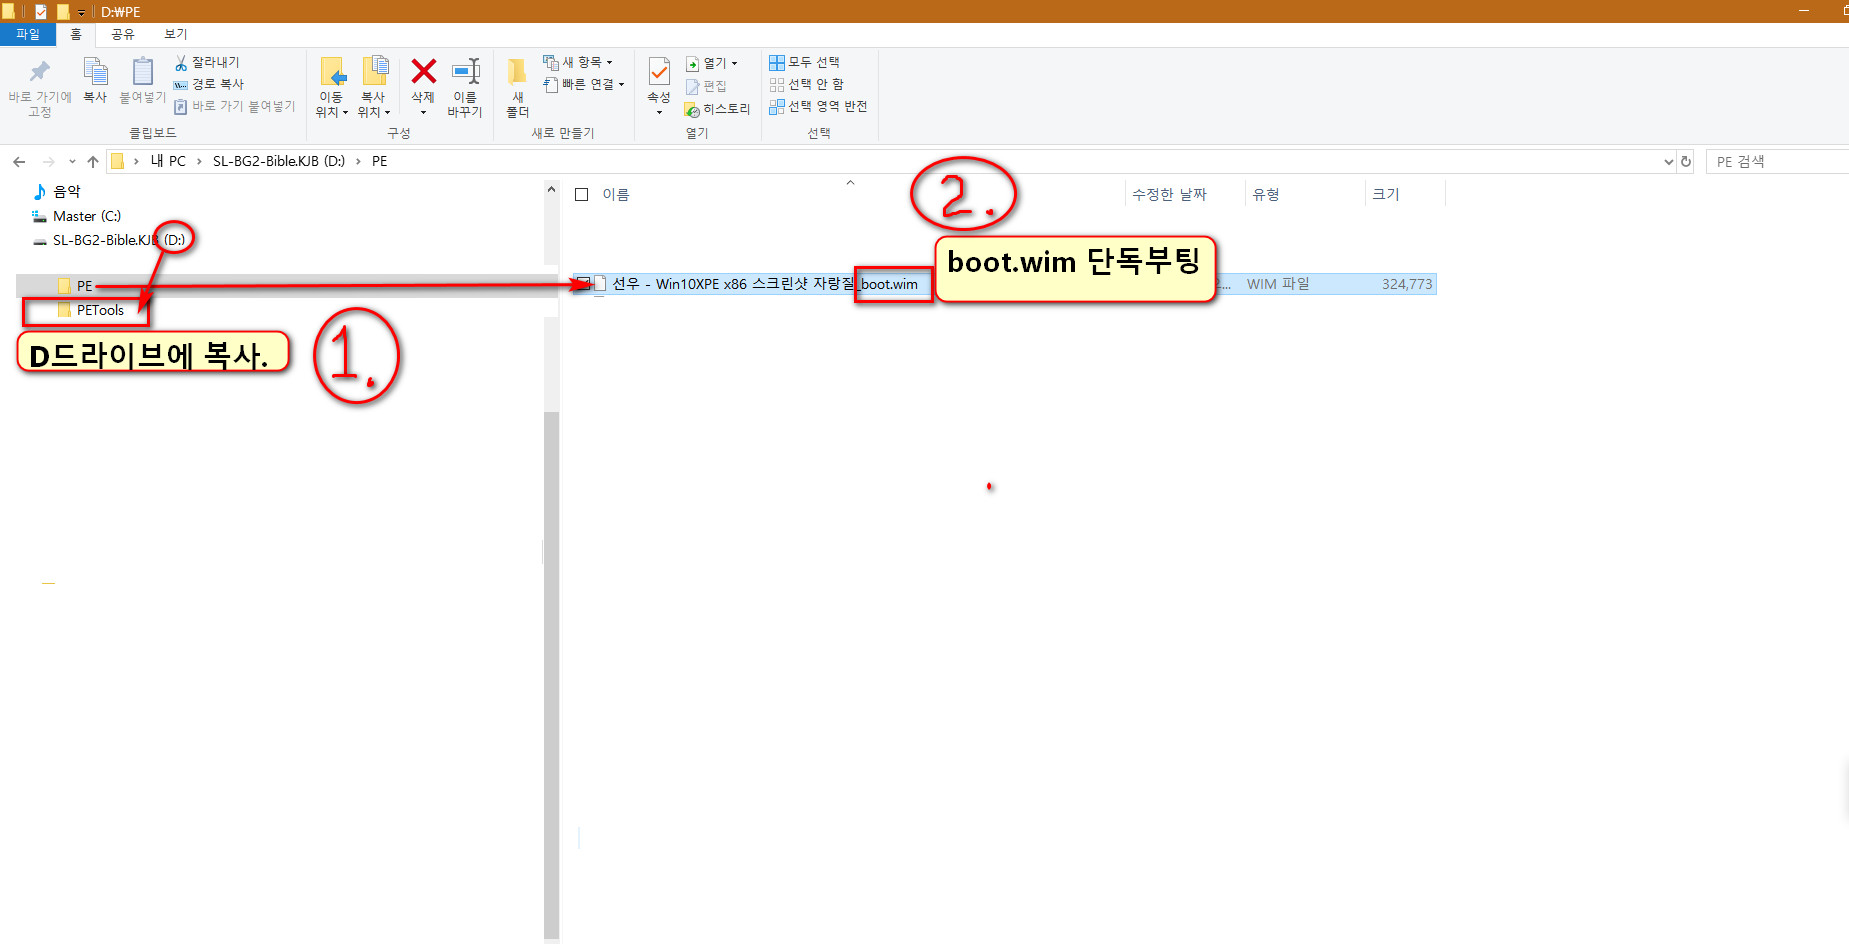Click the Copy (복사) ribbon icon
Viewport: 1849px width, 944px height.
coord(95,81)
